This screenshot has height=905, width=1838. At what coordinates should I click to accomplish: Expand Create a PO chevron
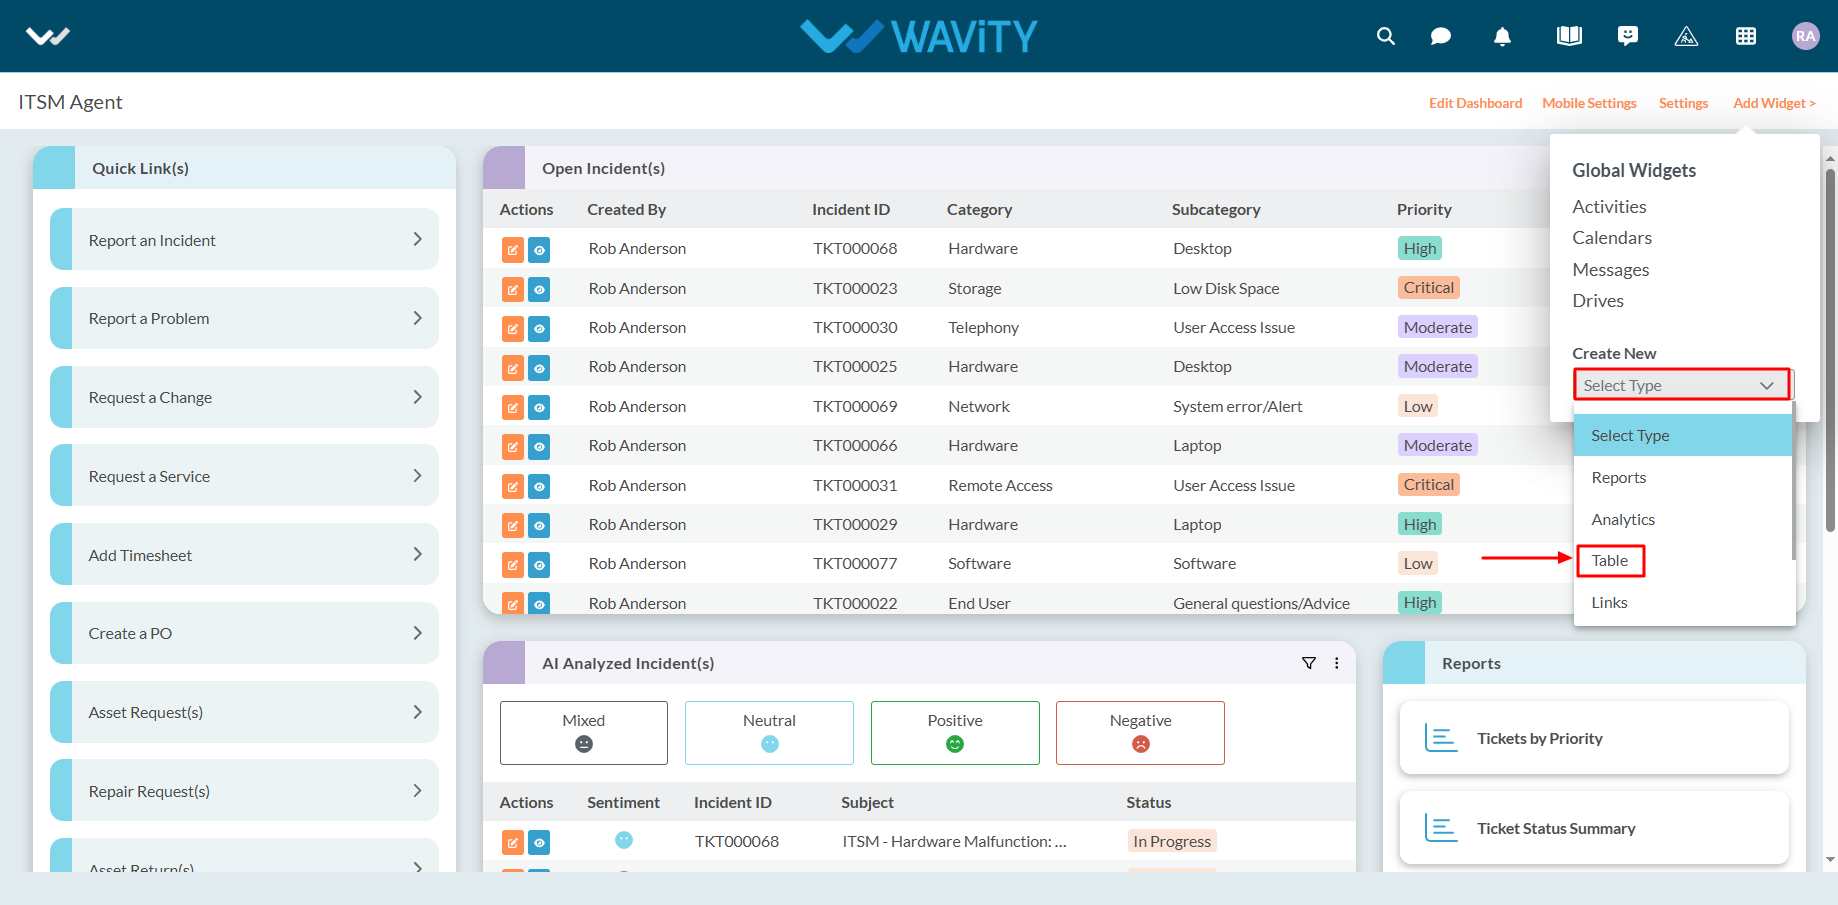(x=418, y=633)
